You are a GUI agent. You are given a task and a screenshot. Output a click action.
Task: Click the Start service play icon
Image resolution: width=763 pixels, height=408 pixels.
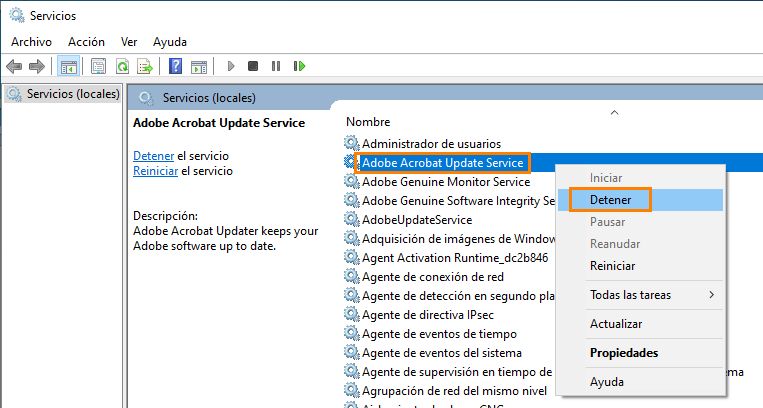pos(231,66)
